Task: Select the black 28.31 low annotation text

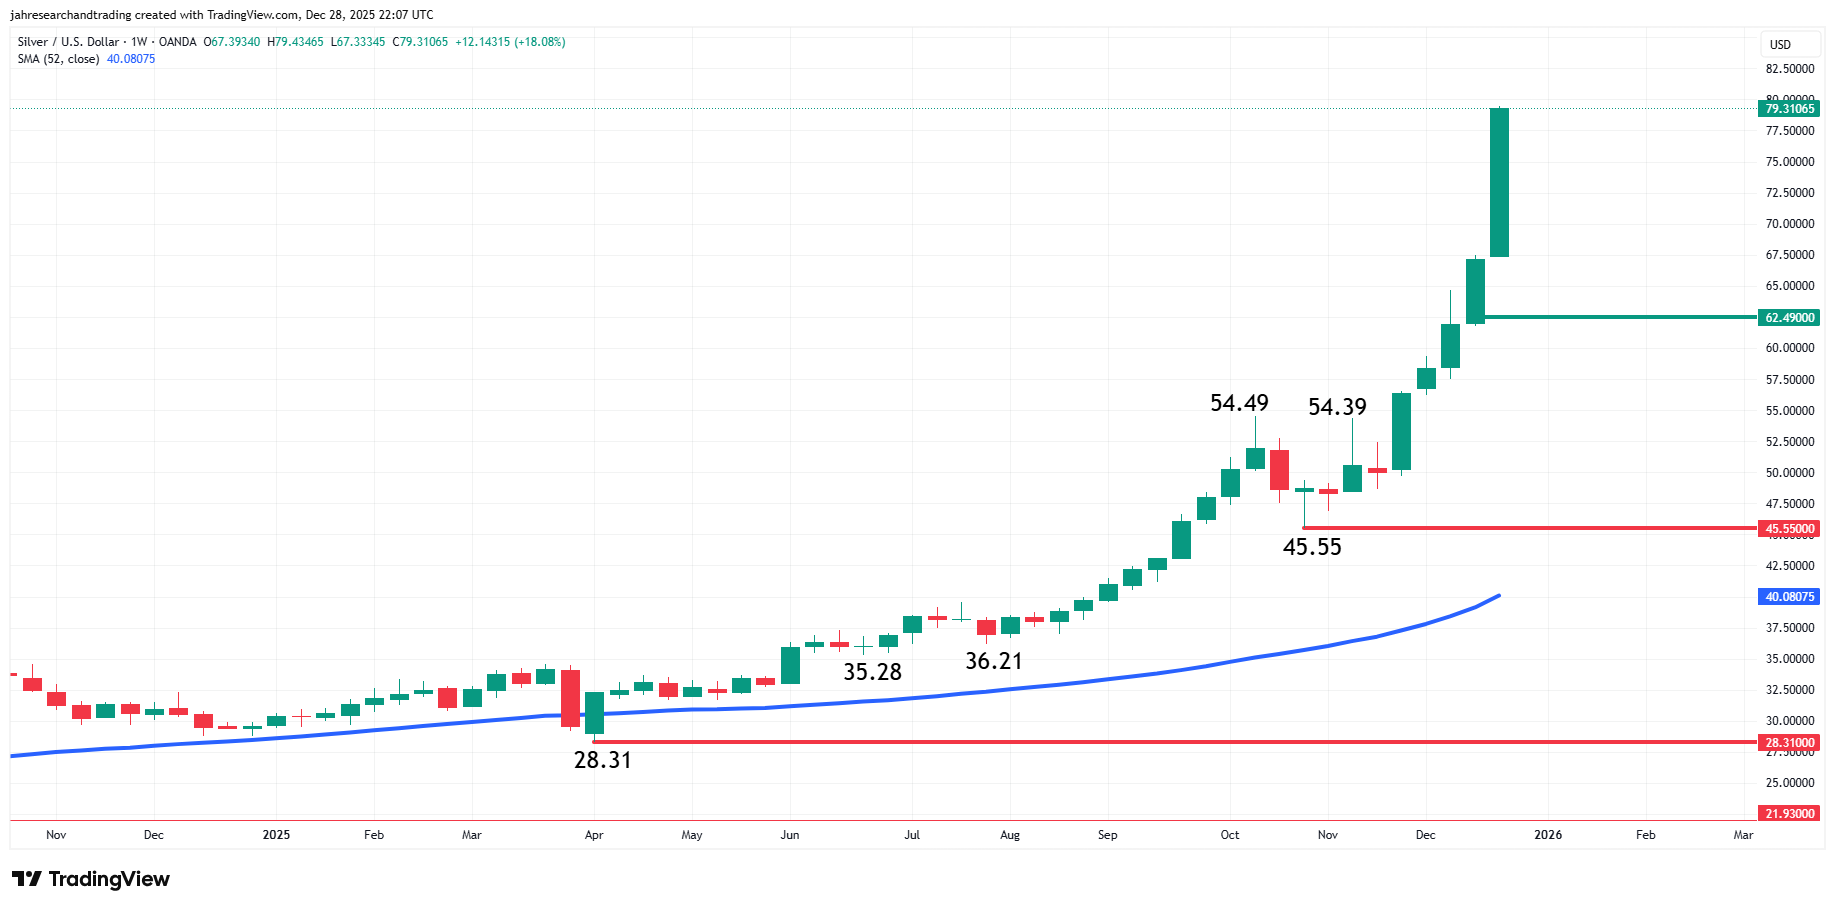Action: point(603,760)
